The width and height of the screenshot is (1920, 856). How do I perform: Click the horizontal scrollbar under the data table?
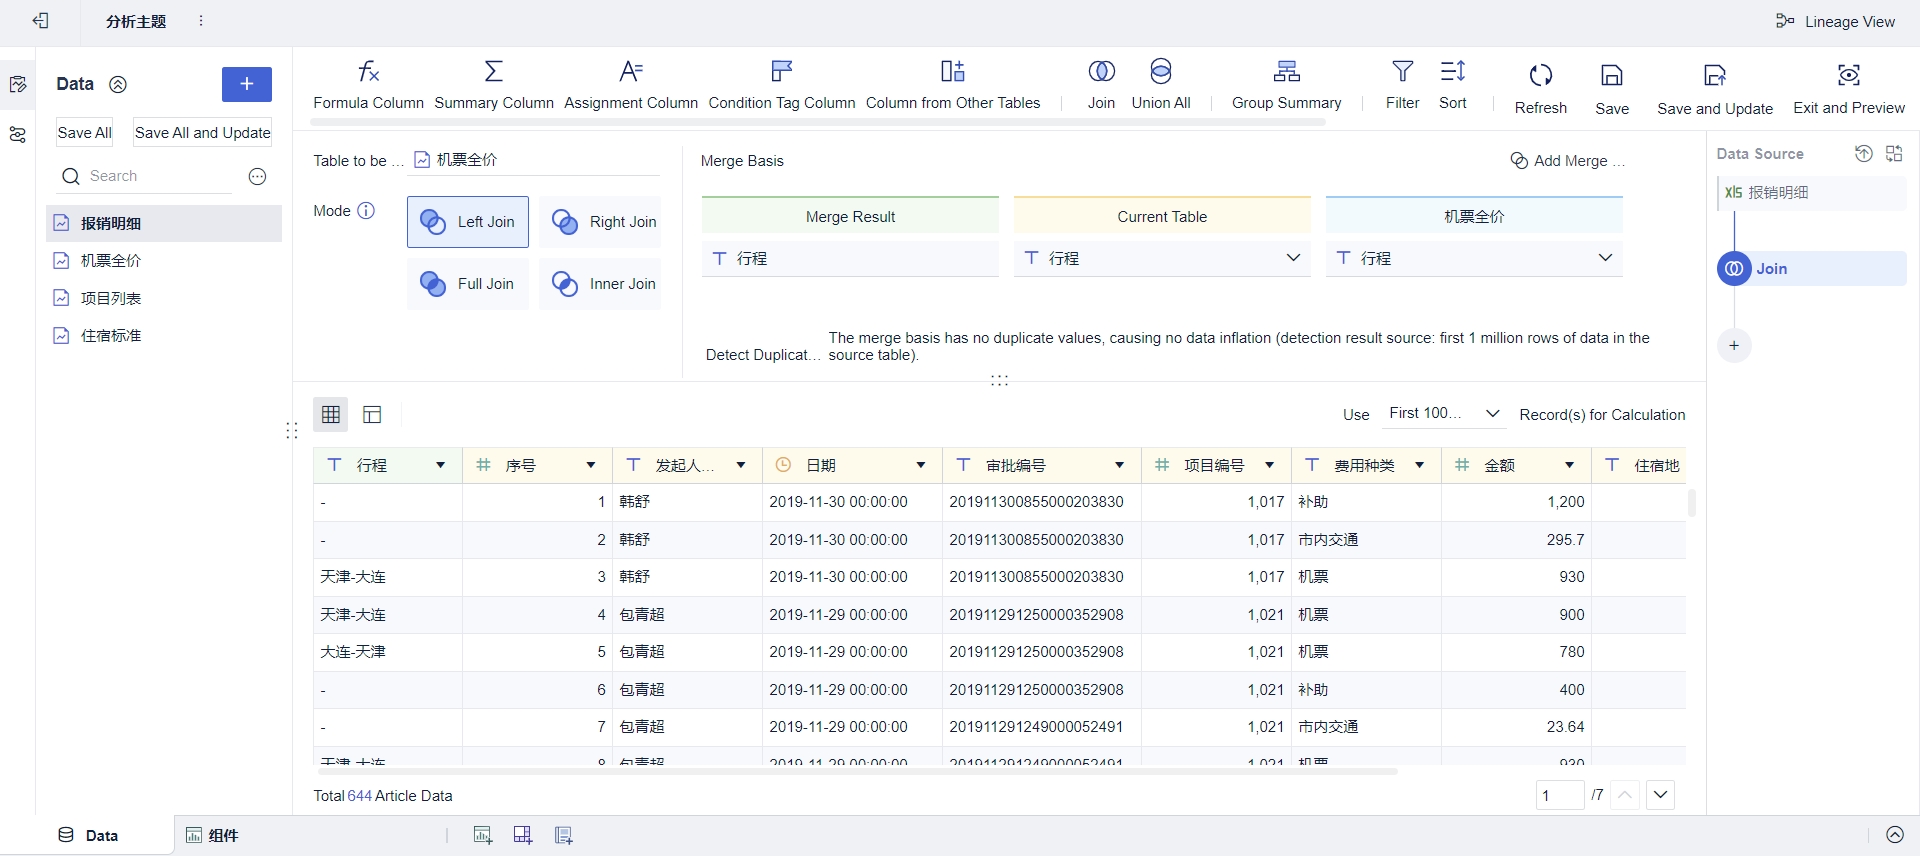856,771
